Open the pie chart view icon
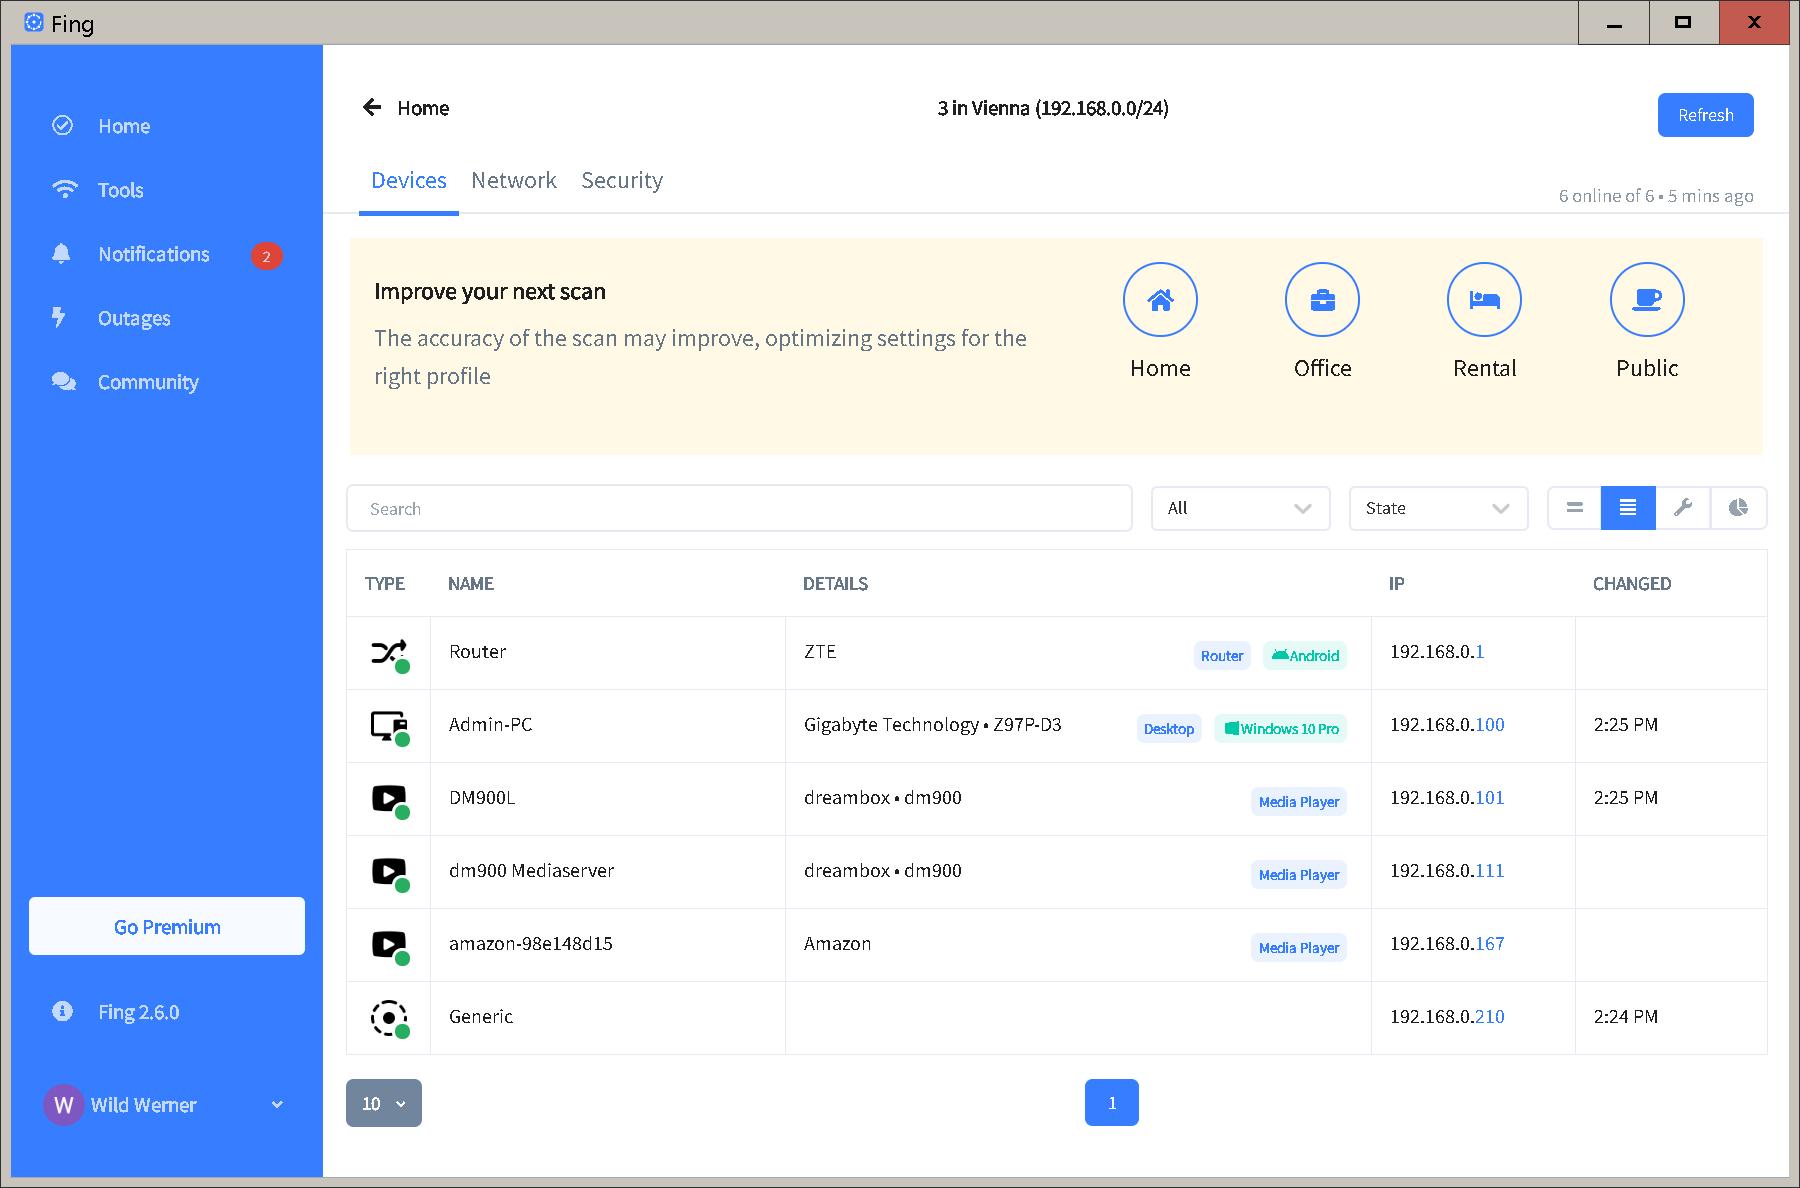Viewport: 1800px width, 1188px height. (x=1738, y=508)
